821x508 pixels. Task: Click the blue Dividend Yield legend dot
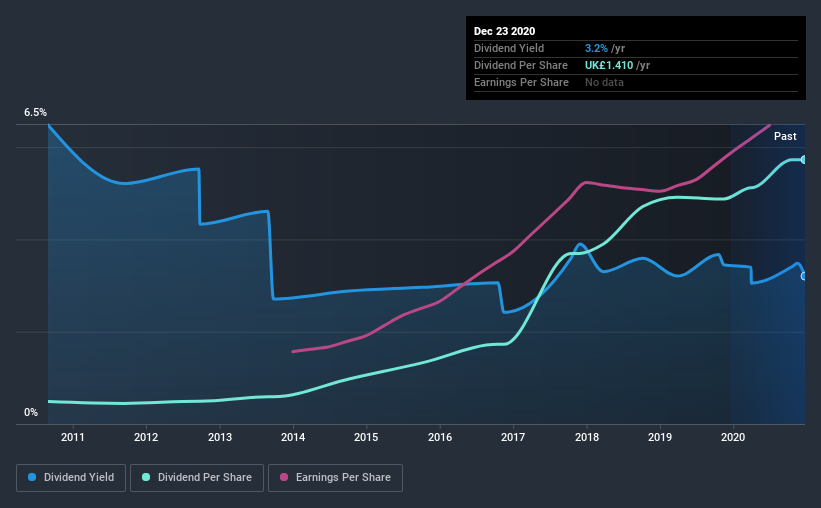(32, 477)
